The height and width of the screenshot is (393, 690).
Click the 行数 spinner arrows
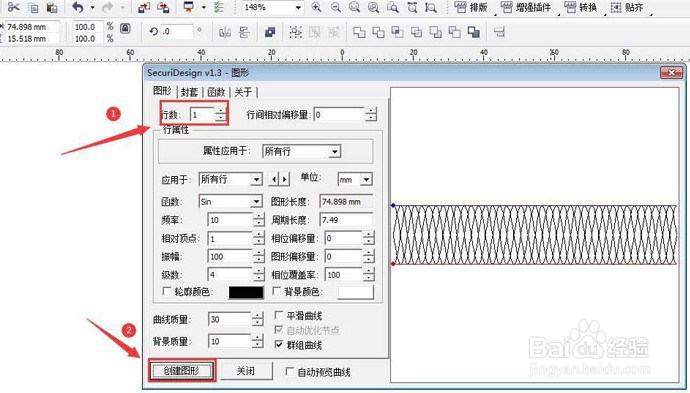coord(220,114)
